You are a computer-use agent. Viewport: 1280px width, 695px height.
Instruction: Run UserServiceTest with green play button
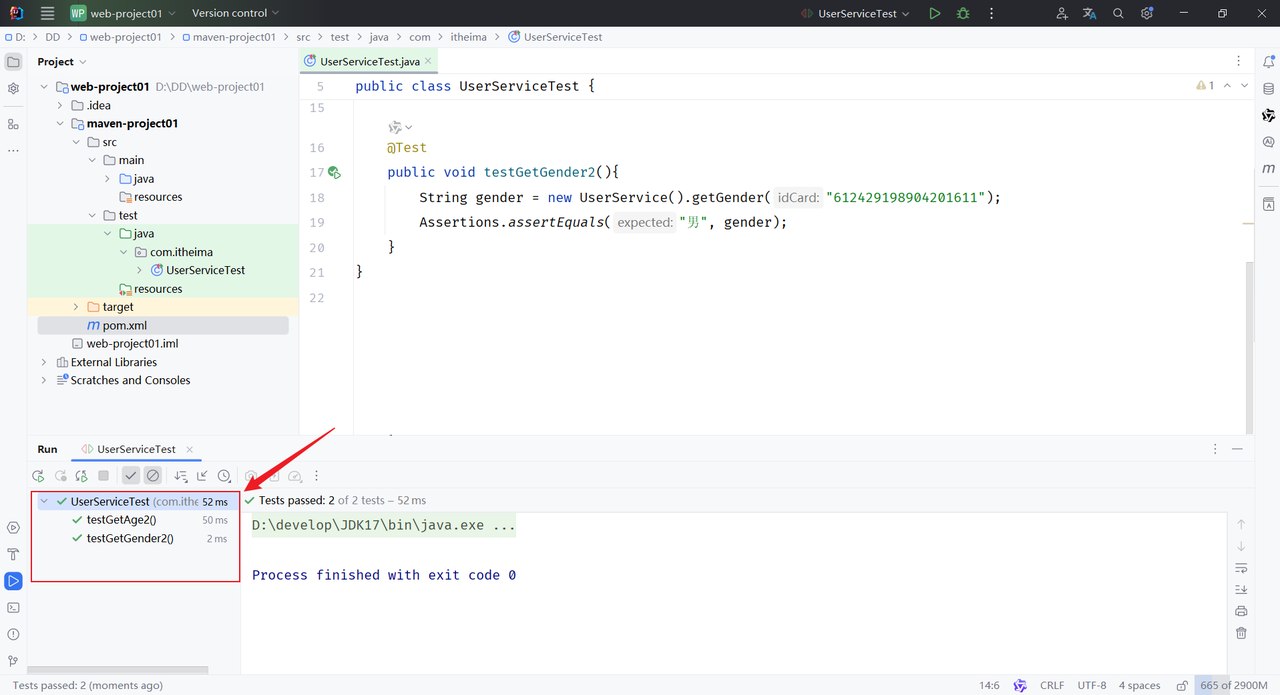(x=934, y=13)
